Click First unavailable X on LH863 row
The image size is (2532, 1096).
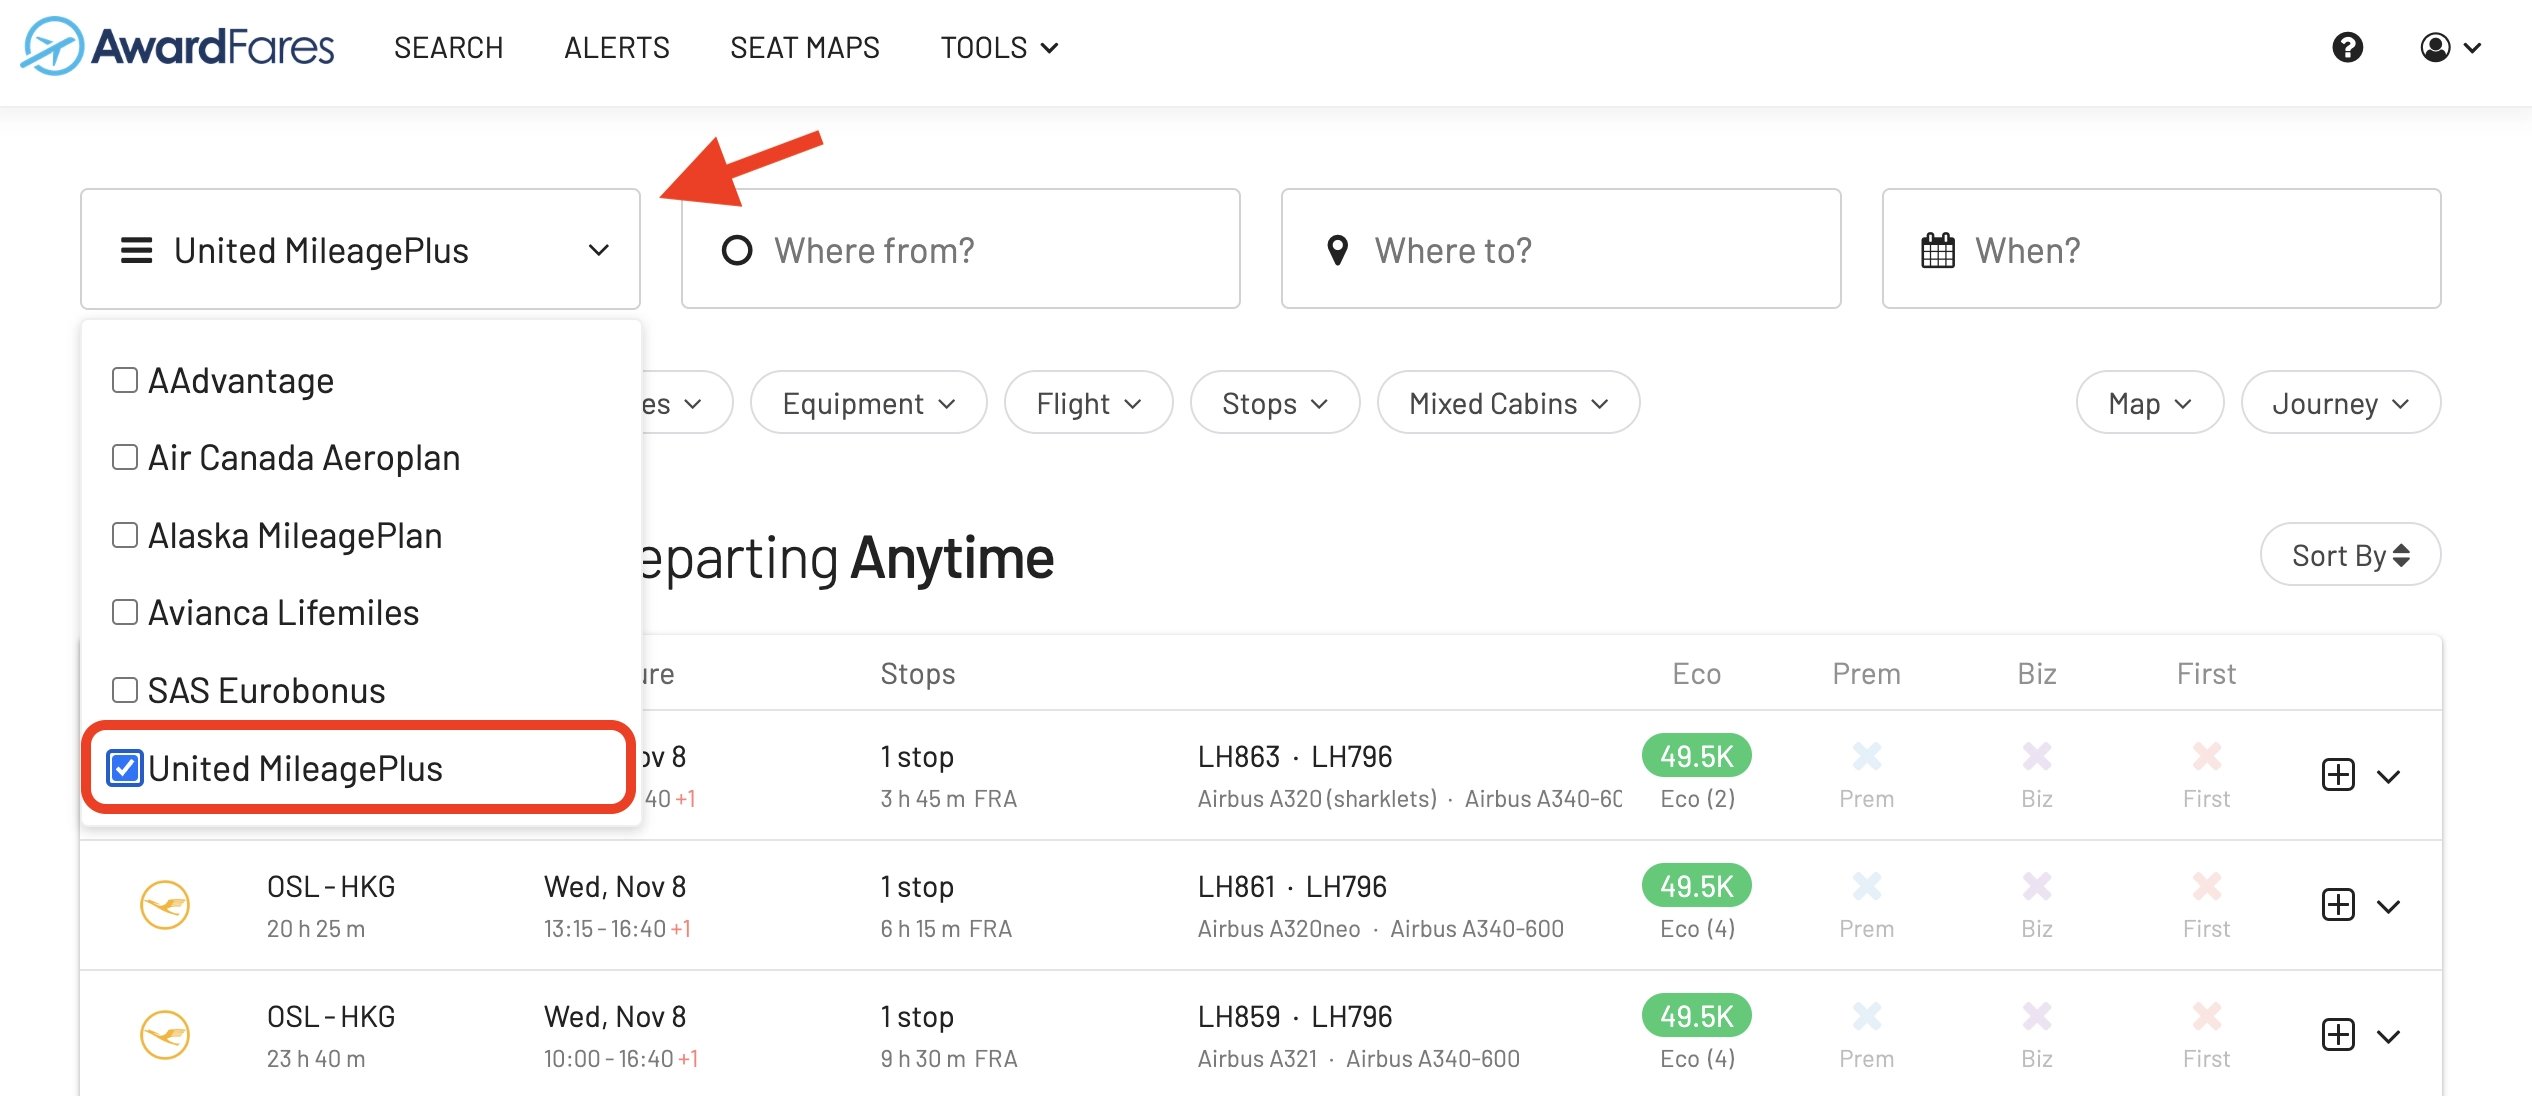click(x=2207, y=756)
